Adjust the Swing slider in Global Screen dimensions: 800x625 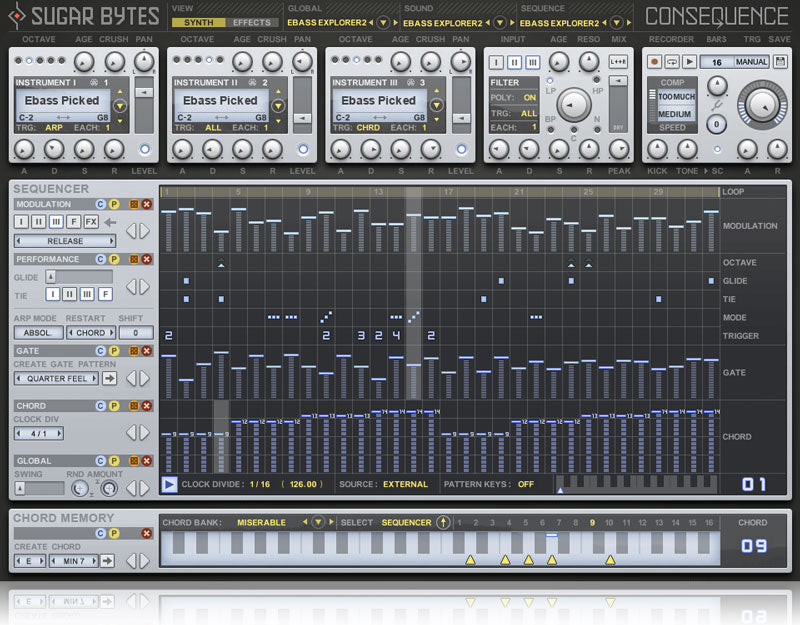pos(39,488)
